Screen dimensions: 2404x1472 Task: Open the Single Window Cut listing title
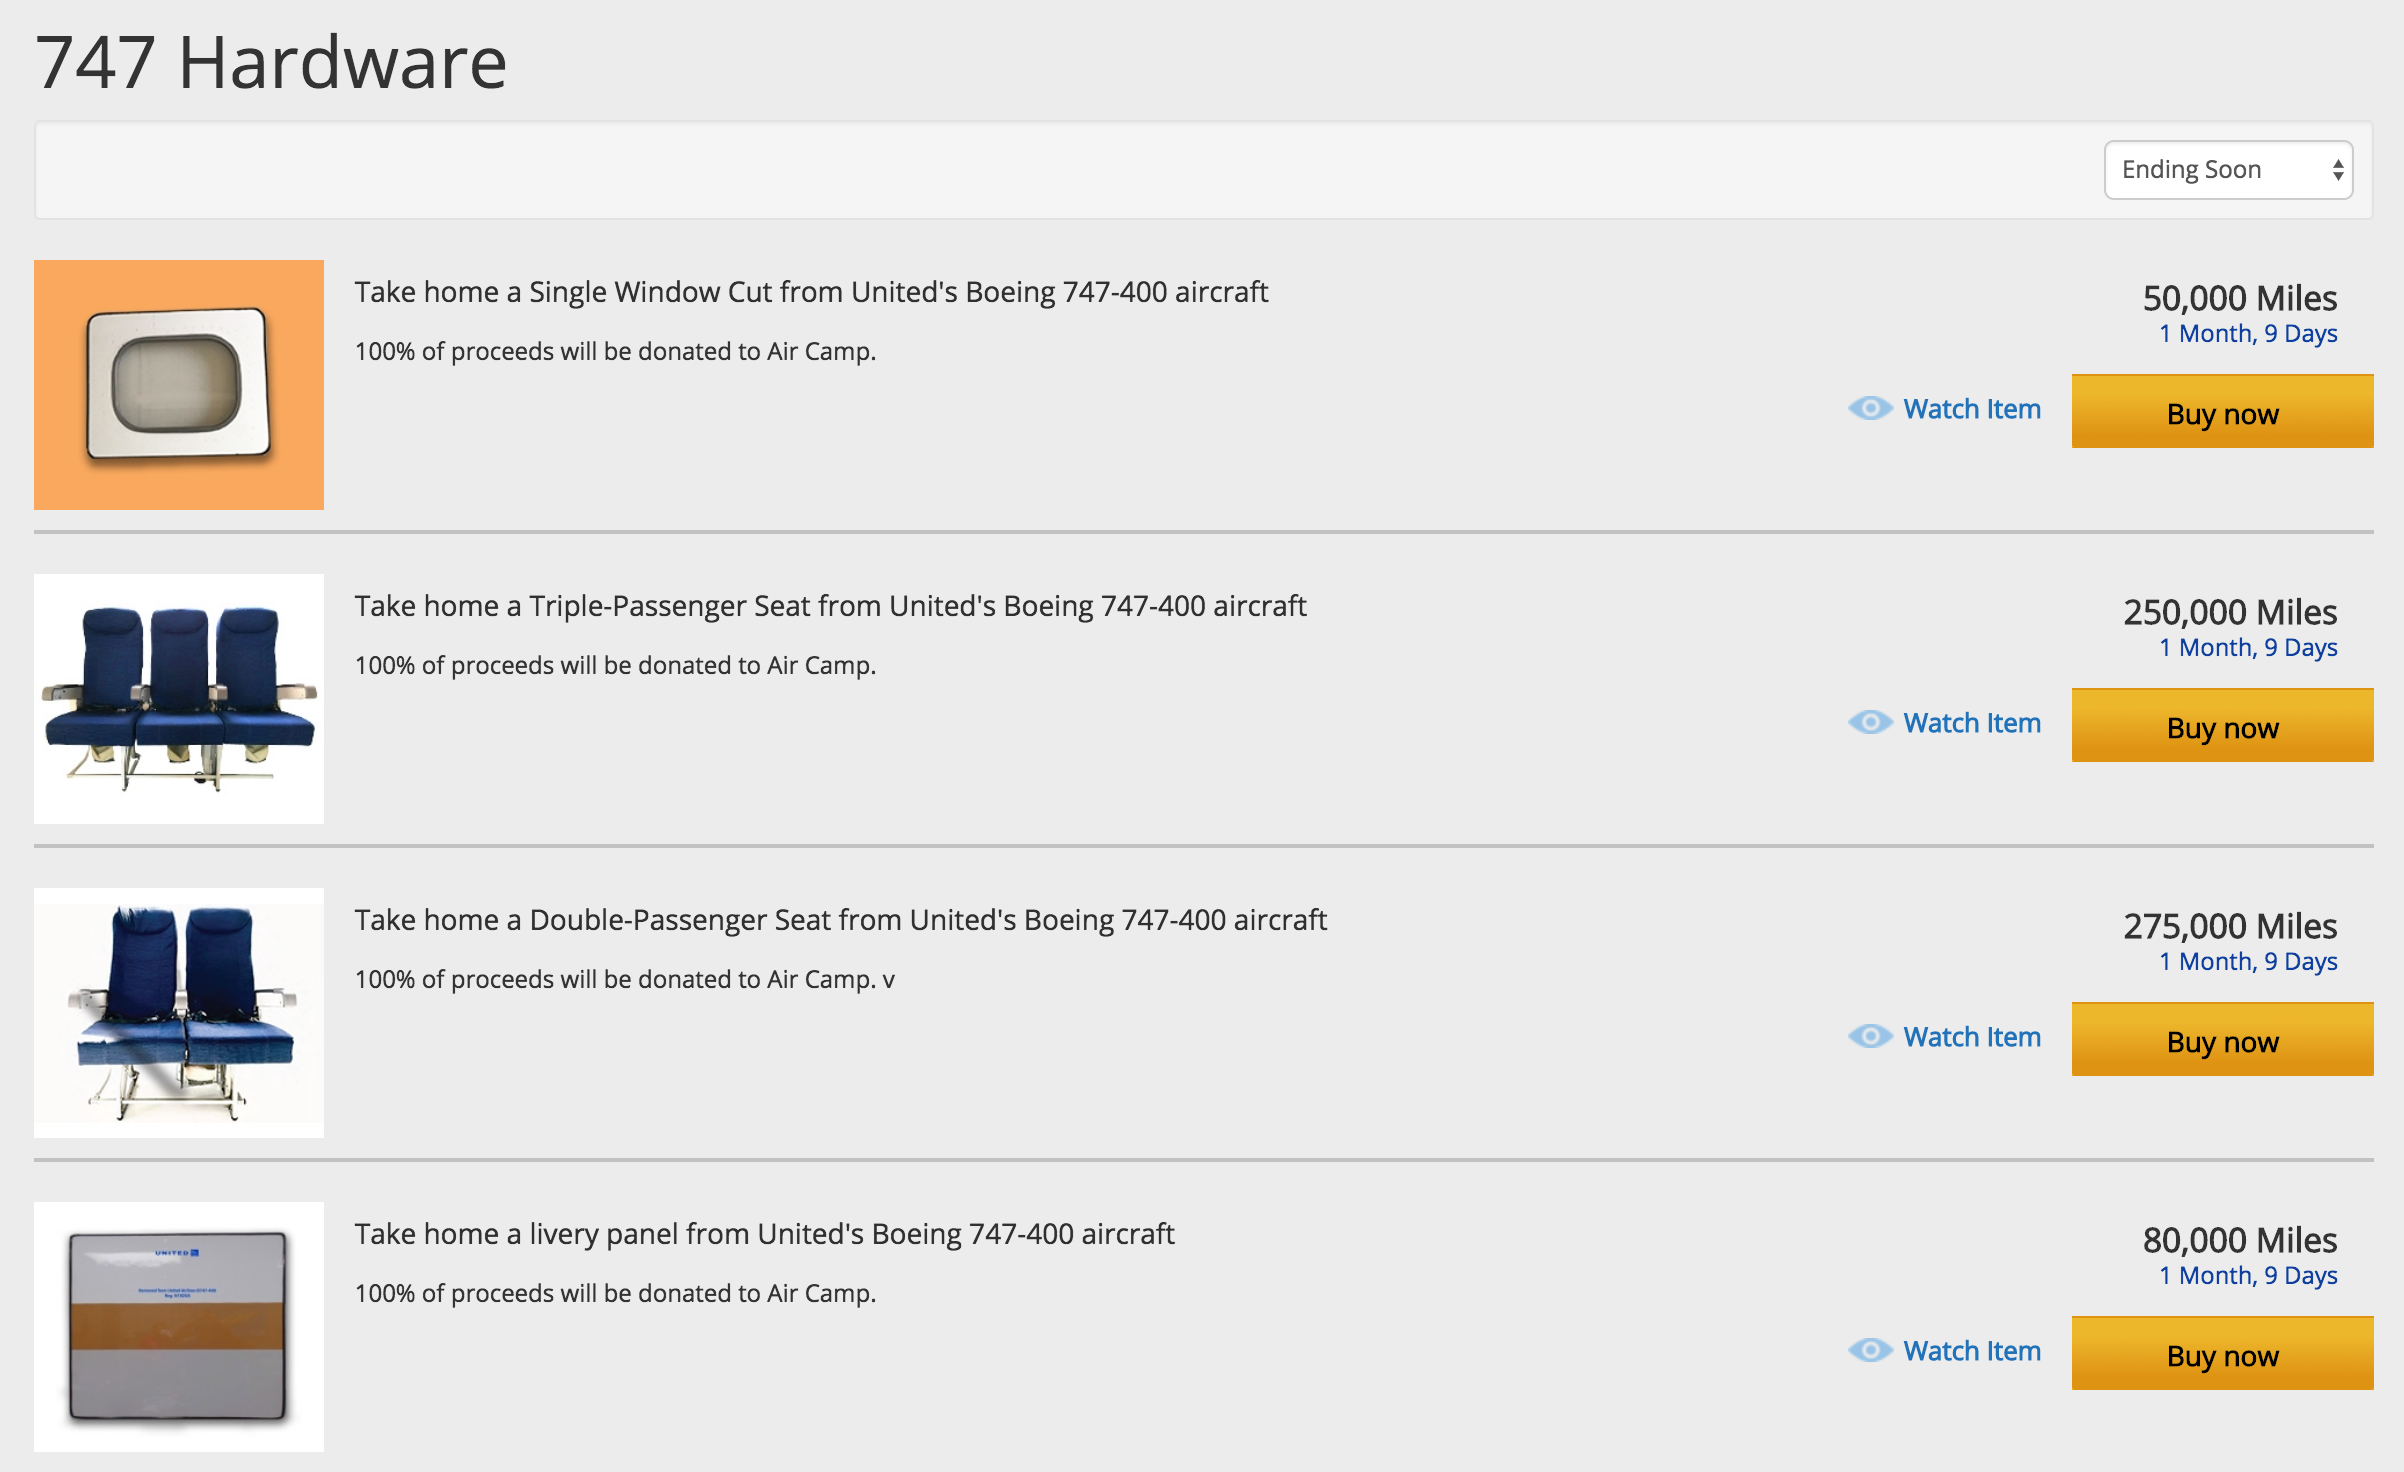[x=810, y=292]
